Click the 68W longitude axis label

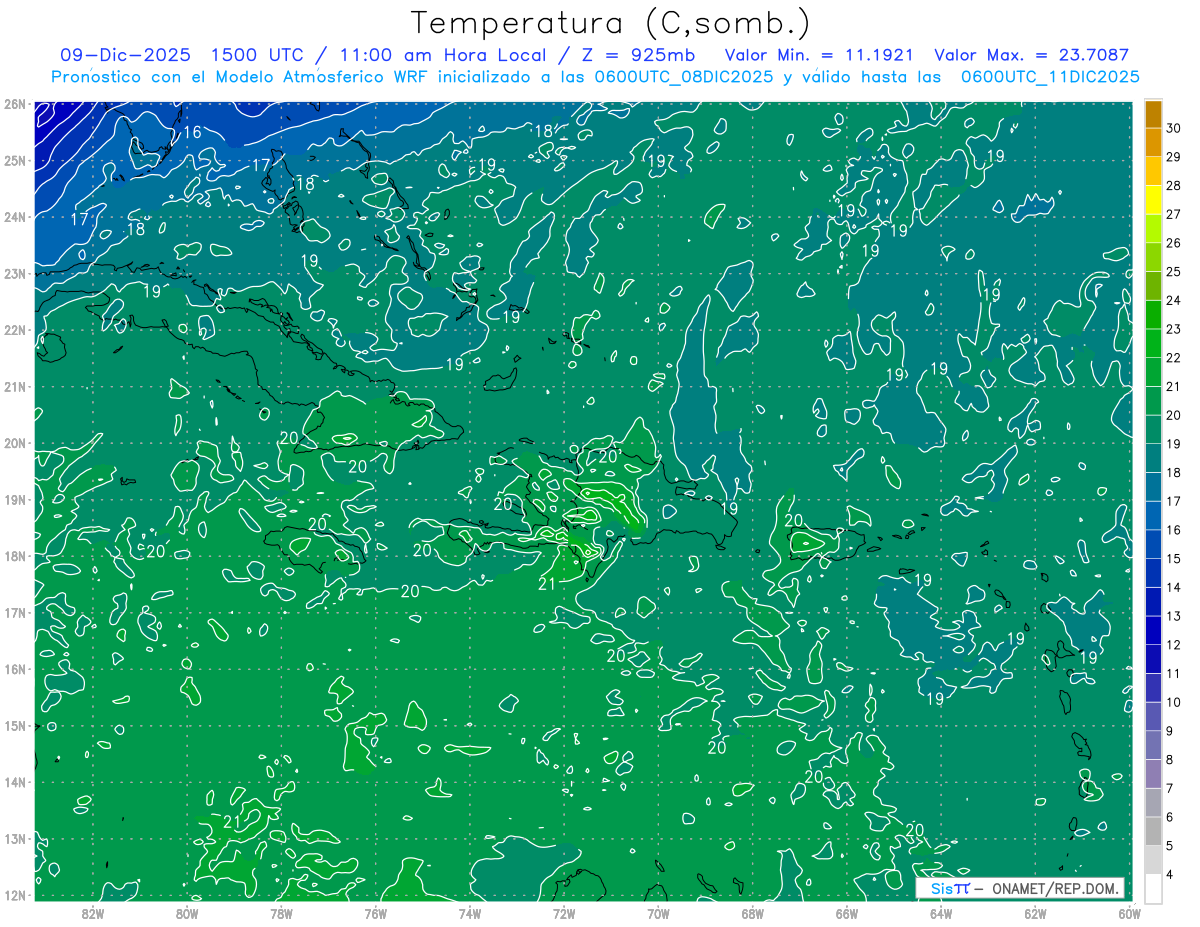[753, 912]
